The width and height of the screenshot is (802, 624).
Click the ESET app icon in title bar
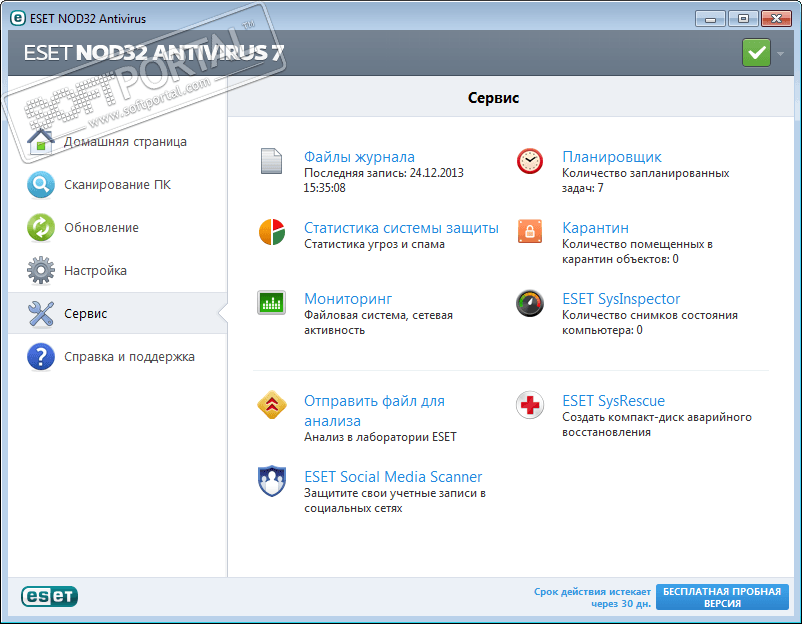click(18, 18)
